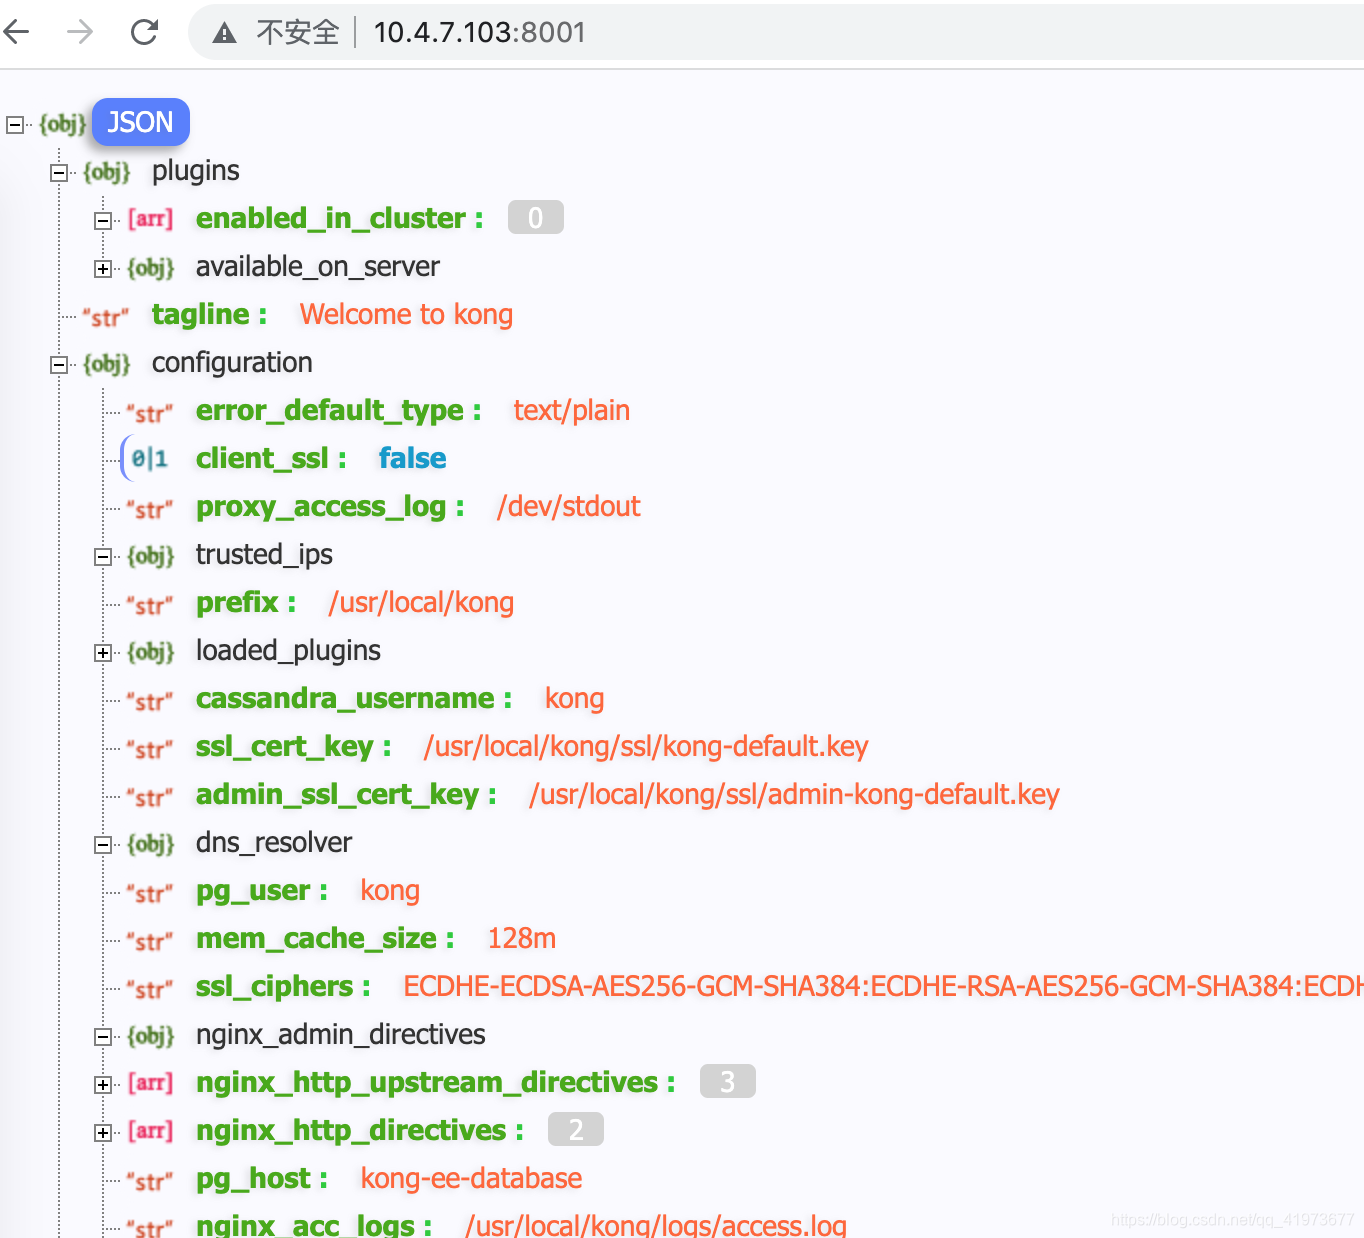Click the arr type icon beside nginx_http_upstream_directives

click(x=151, y=1083)
